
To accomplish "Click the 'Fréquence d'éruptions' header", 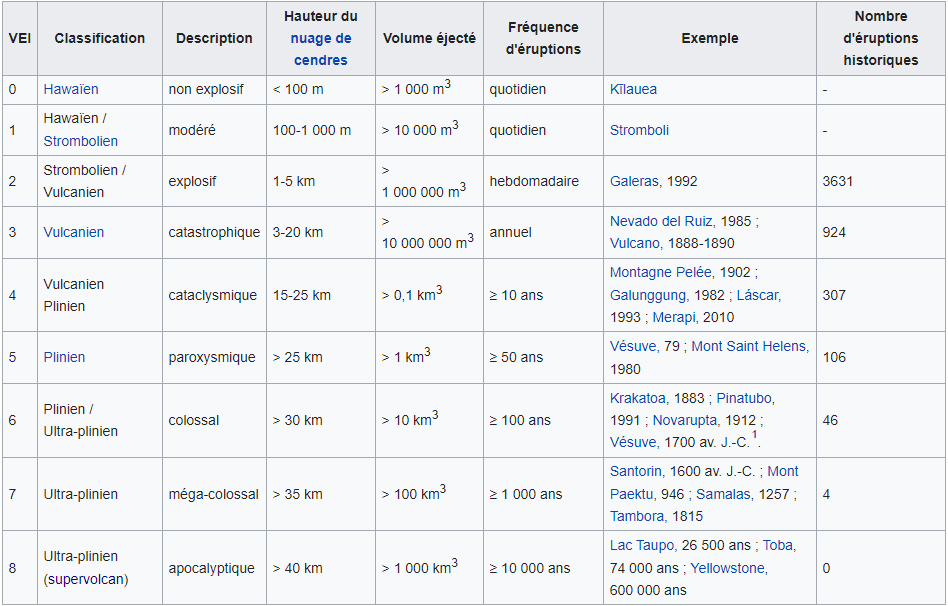I will tap(543, 38).
